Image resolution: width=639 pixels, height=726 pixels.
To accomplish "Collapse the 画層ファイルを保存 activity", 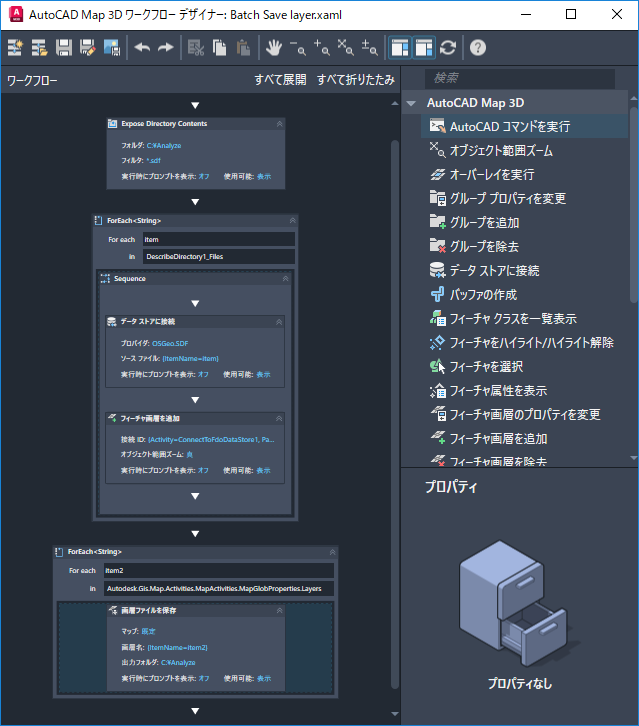I will [x=279, y=611].
